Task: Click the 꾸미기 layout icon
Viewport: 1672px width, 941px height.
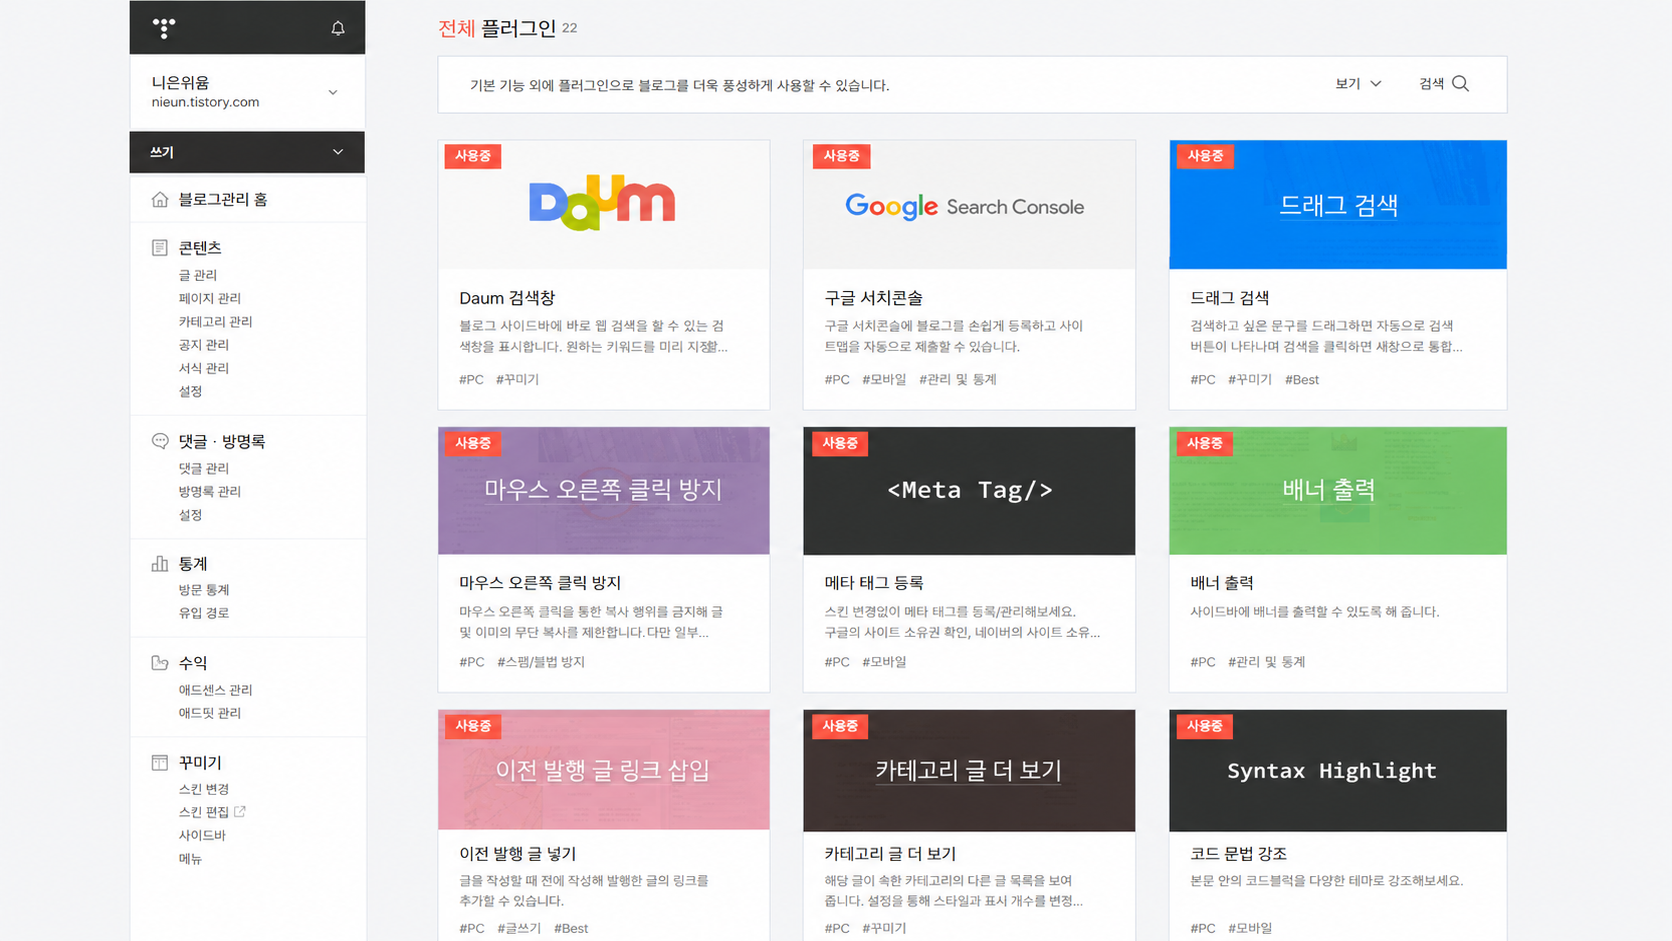Action: click(159, 762)
